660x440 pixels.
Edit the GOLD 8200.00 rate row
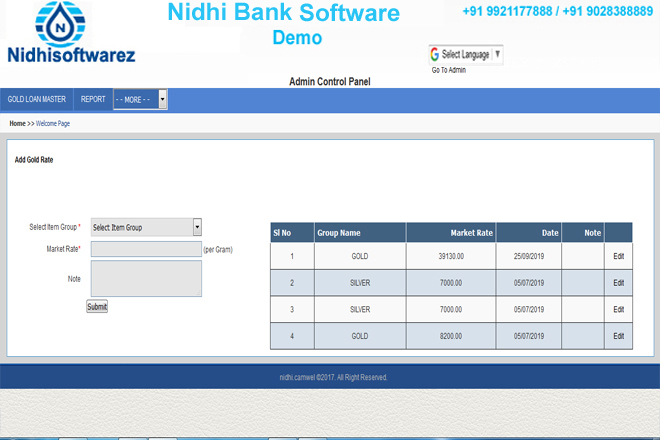[x=618, y=336]
